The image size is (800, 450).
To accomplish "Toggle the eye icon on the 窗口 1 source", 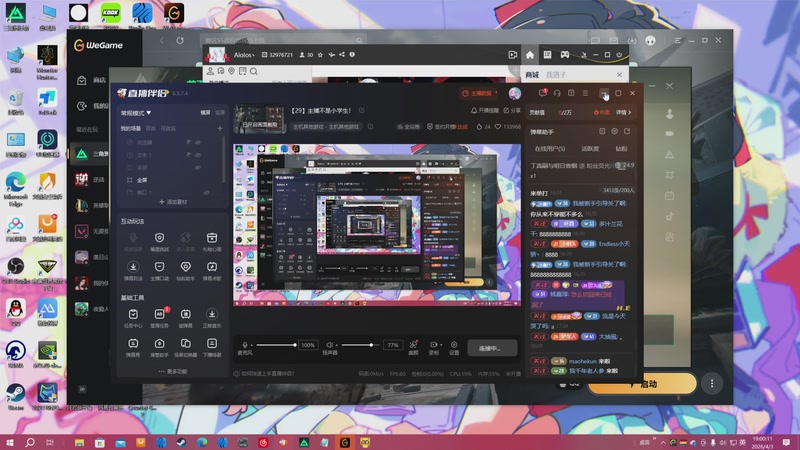I will 207,192.
